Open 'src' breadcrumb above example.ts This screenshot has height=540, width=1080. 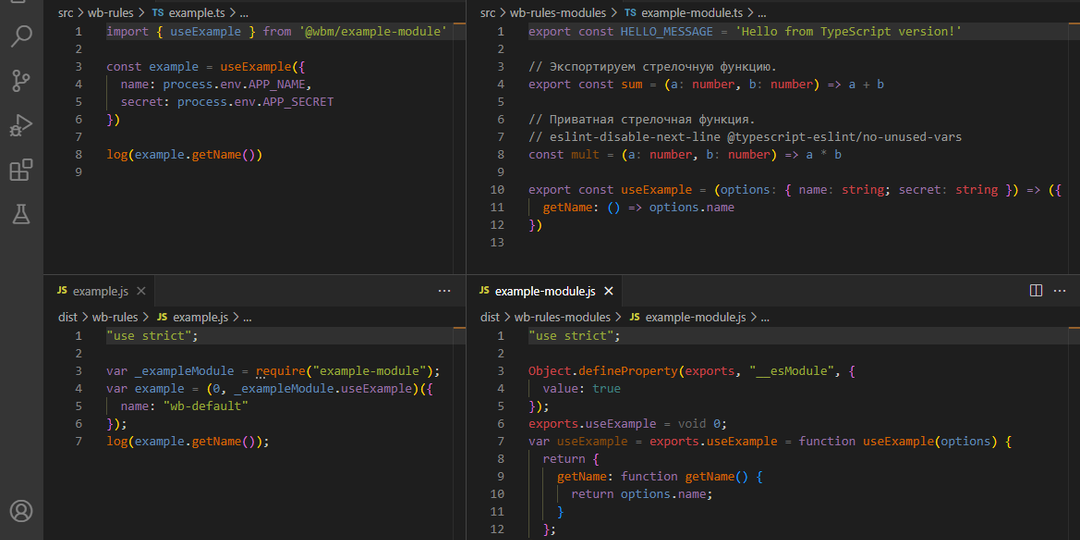pyautogui.click(x=65, y=12)
